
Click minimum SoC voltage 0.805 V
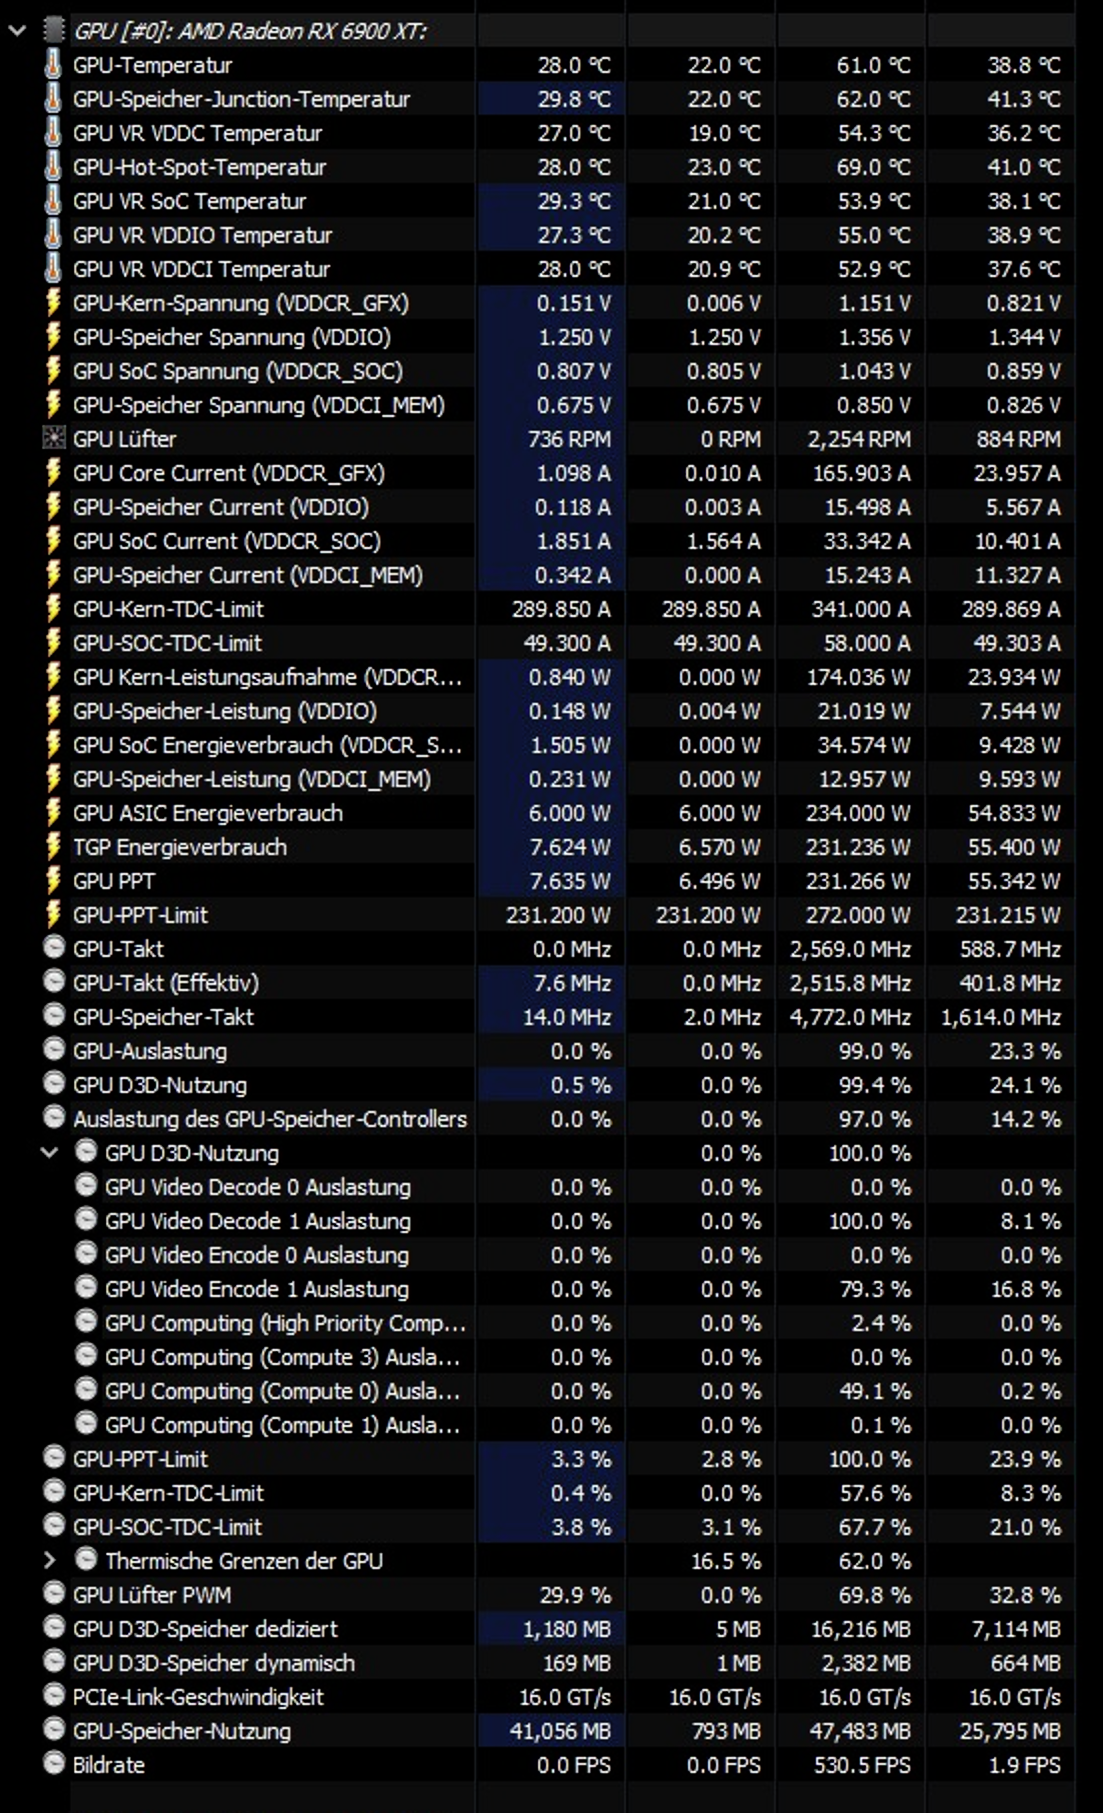724,371
